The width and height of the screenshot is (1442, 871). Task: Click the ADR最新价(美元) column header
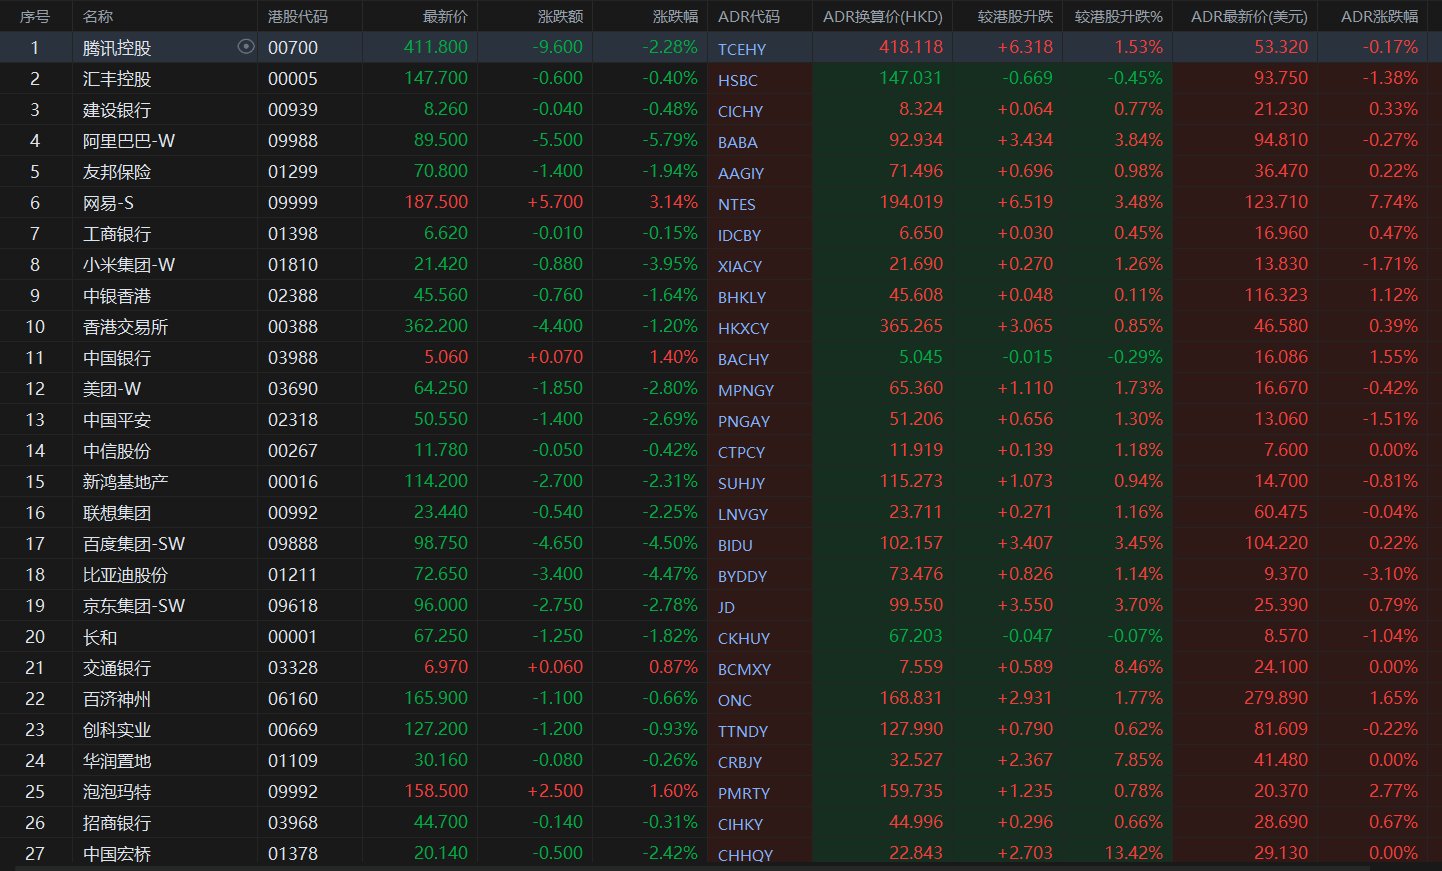[1250, 17]
